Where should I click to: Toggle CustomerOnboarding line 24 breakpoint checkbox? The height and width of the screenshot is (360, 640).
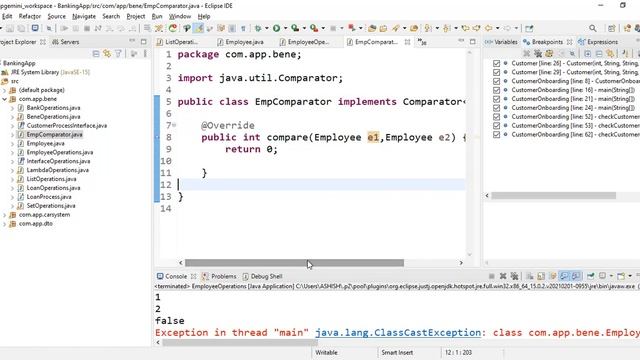pos(496,108)
